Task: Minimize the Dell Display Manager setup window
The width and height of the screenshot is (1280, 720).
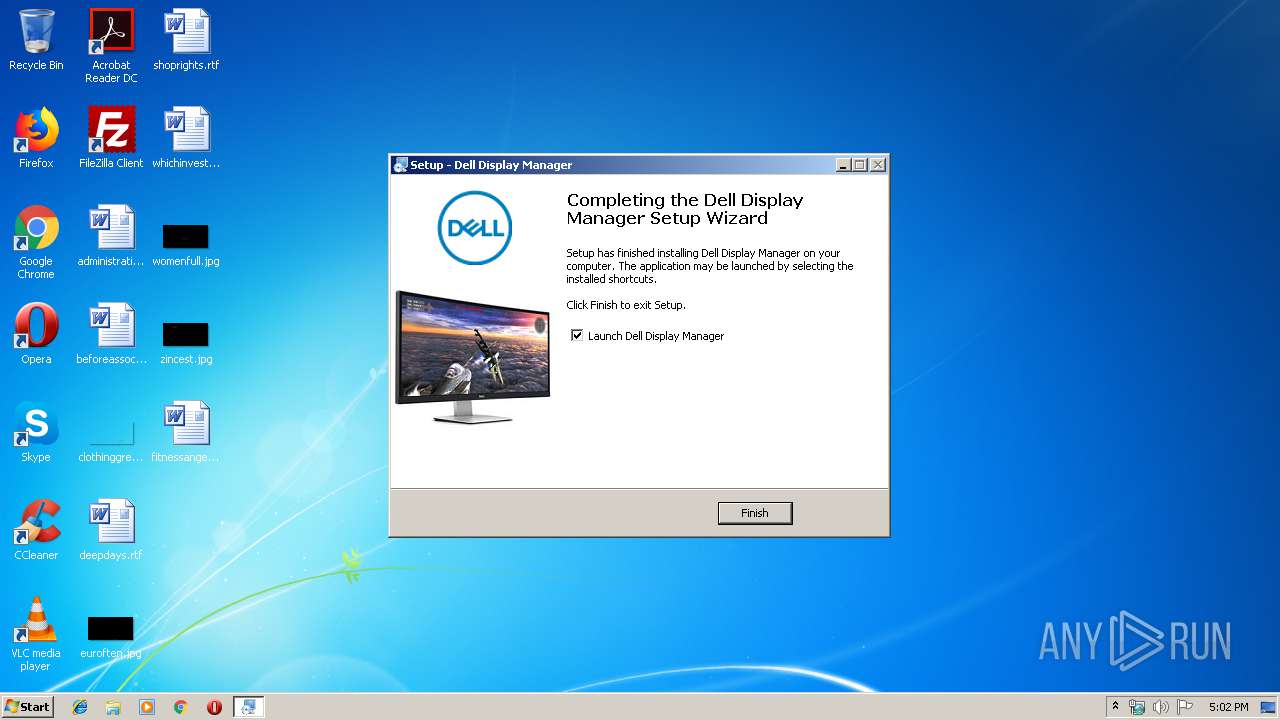Action: (843, 165)
